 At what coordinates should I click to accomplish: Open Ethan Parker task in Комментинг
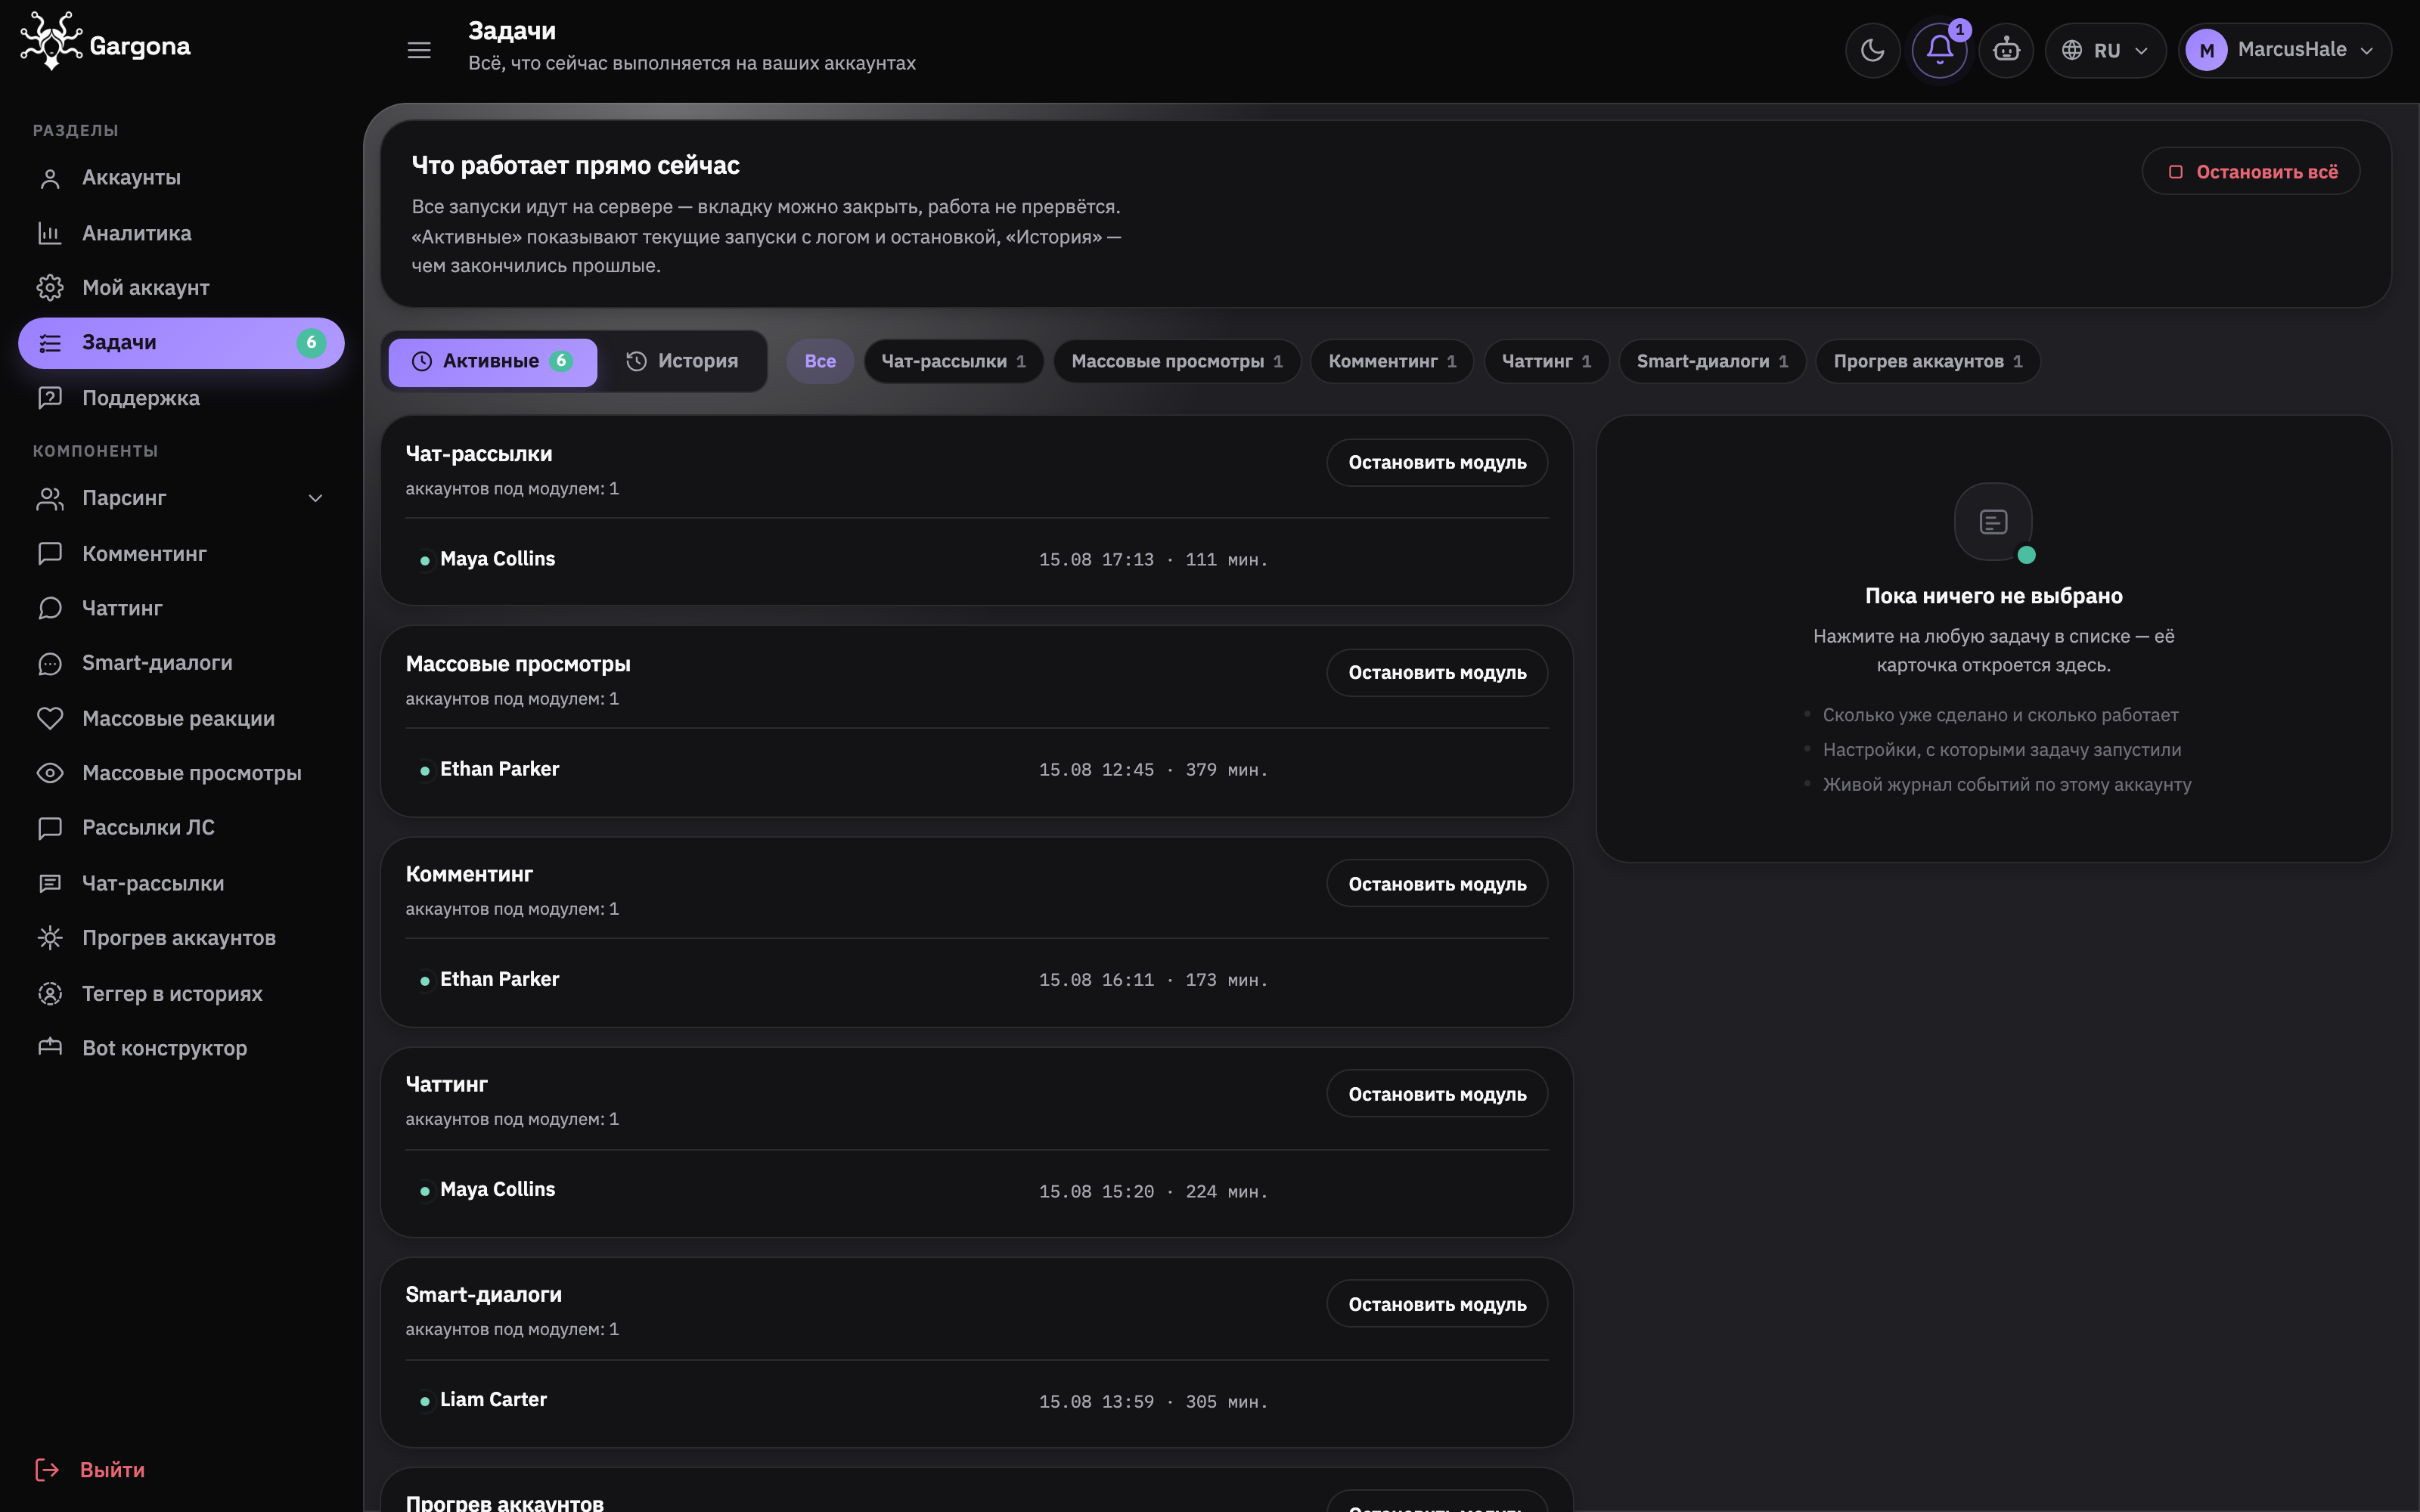pos(977,980)
